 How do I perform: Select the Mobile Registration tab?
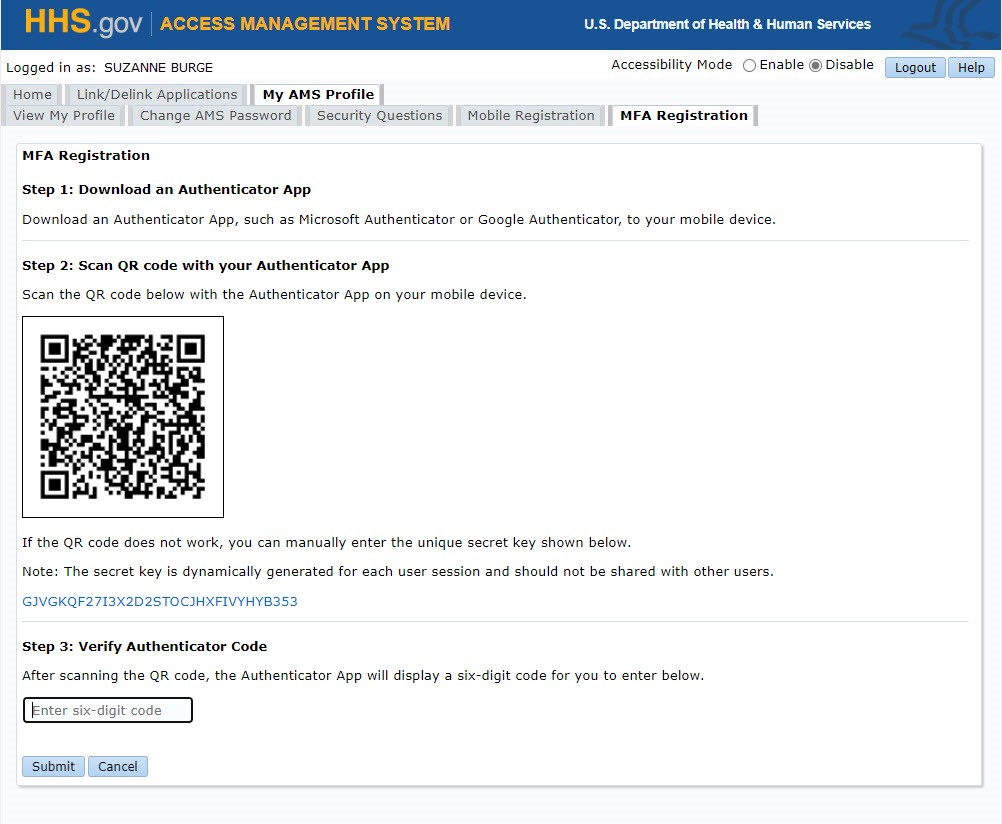pyautogui.click(x=530, y=115)
